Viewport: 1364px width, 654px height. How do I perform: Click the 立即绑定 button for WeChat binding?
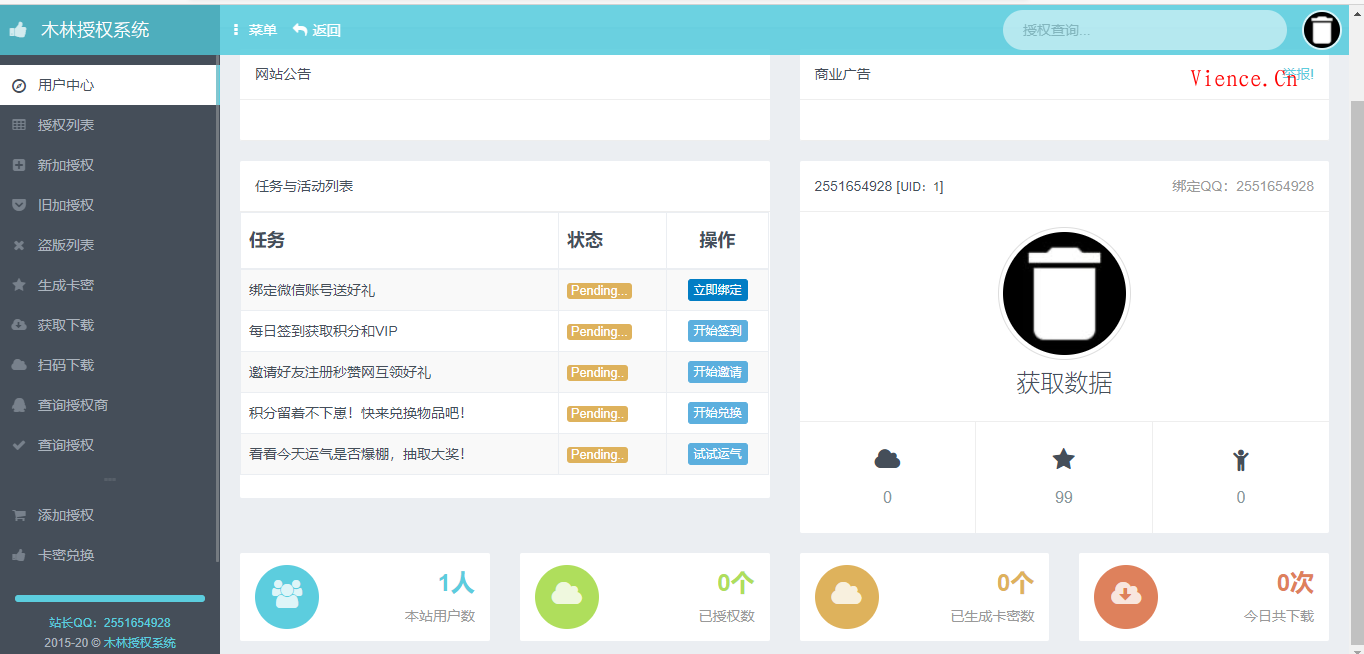[717, 289]
